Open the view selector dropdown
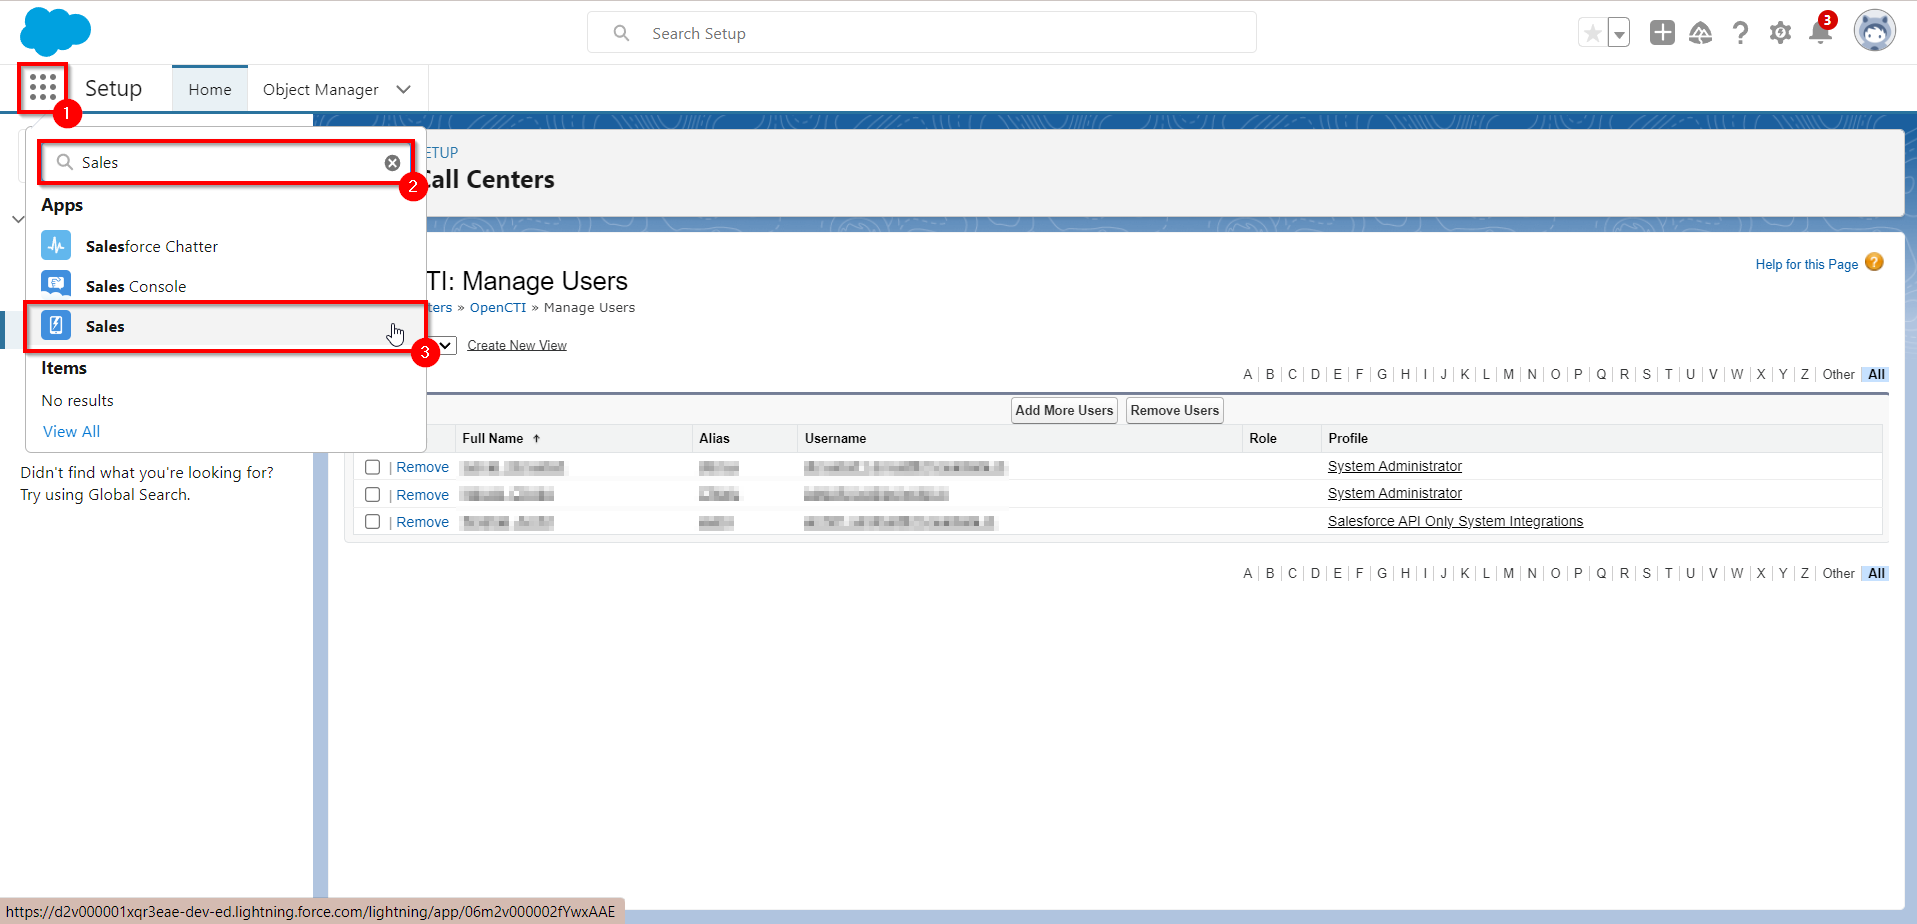 coord(445,345)
